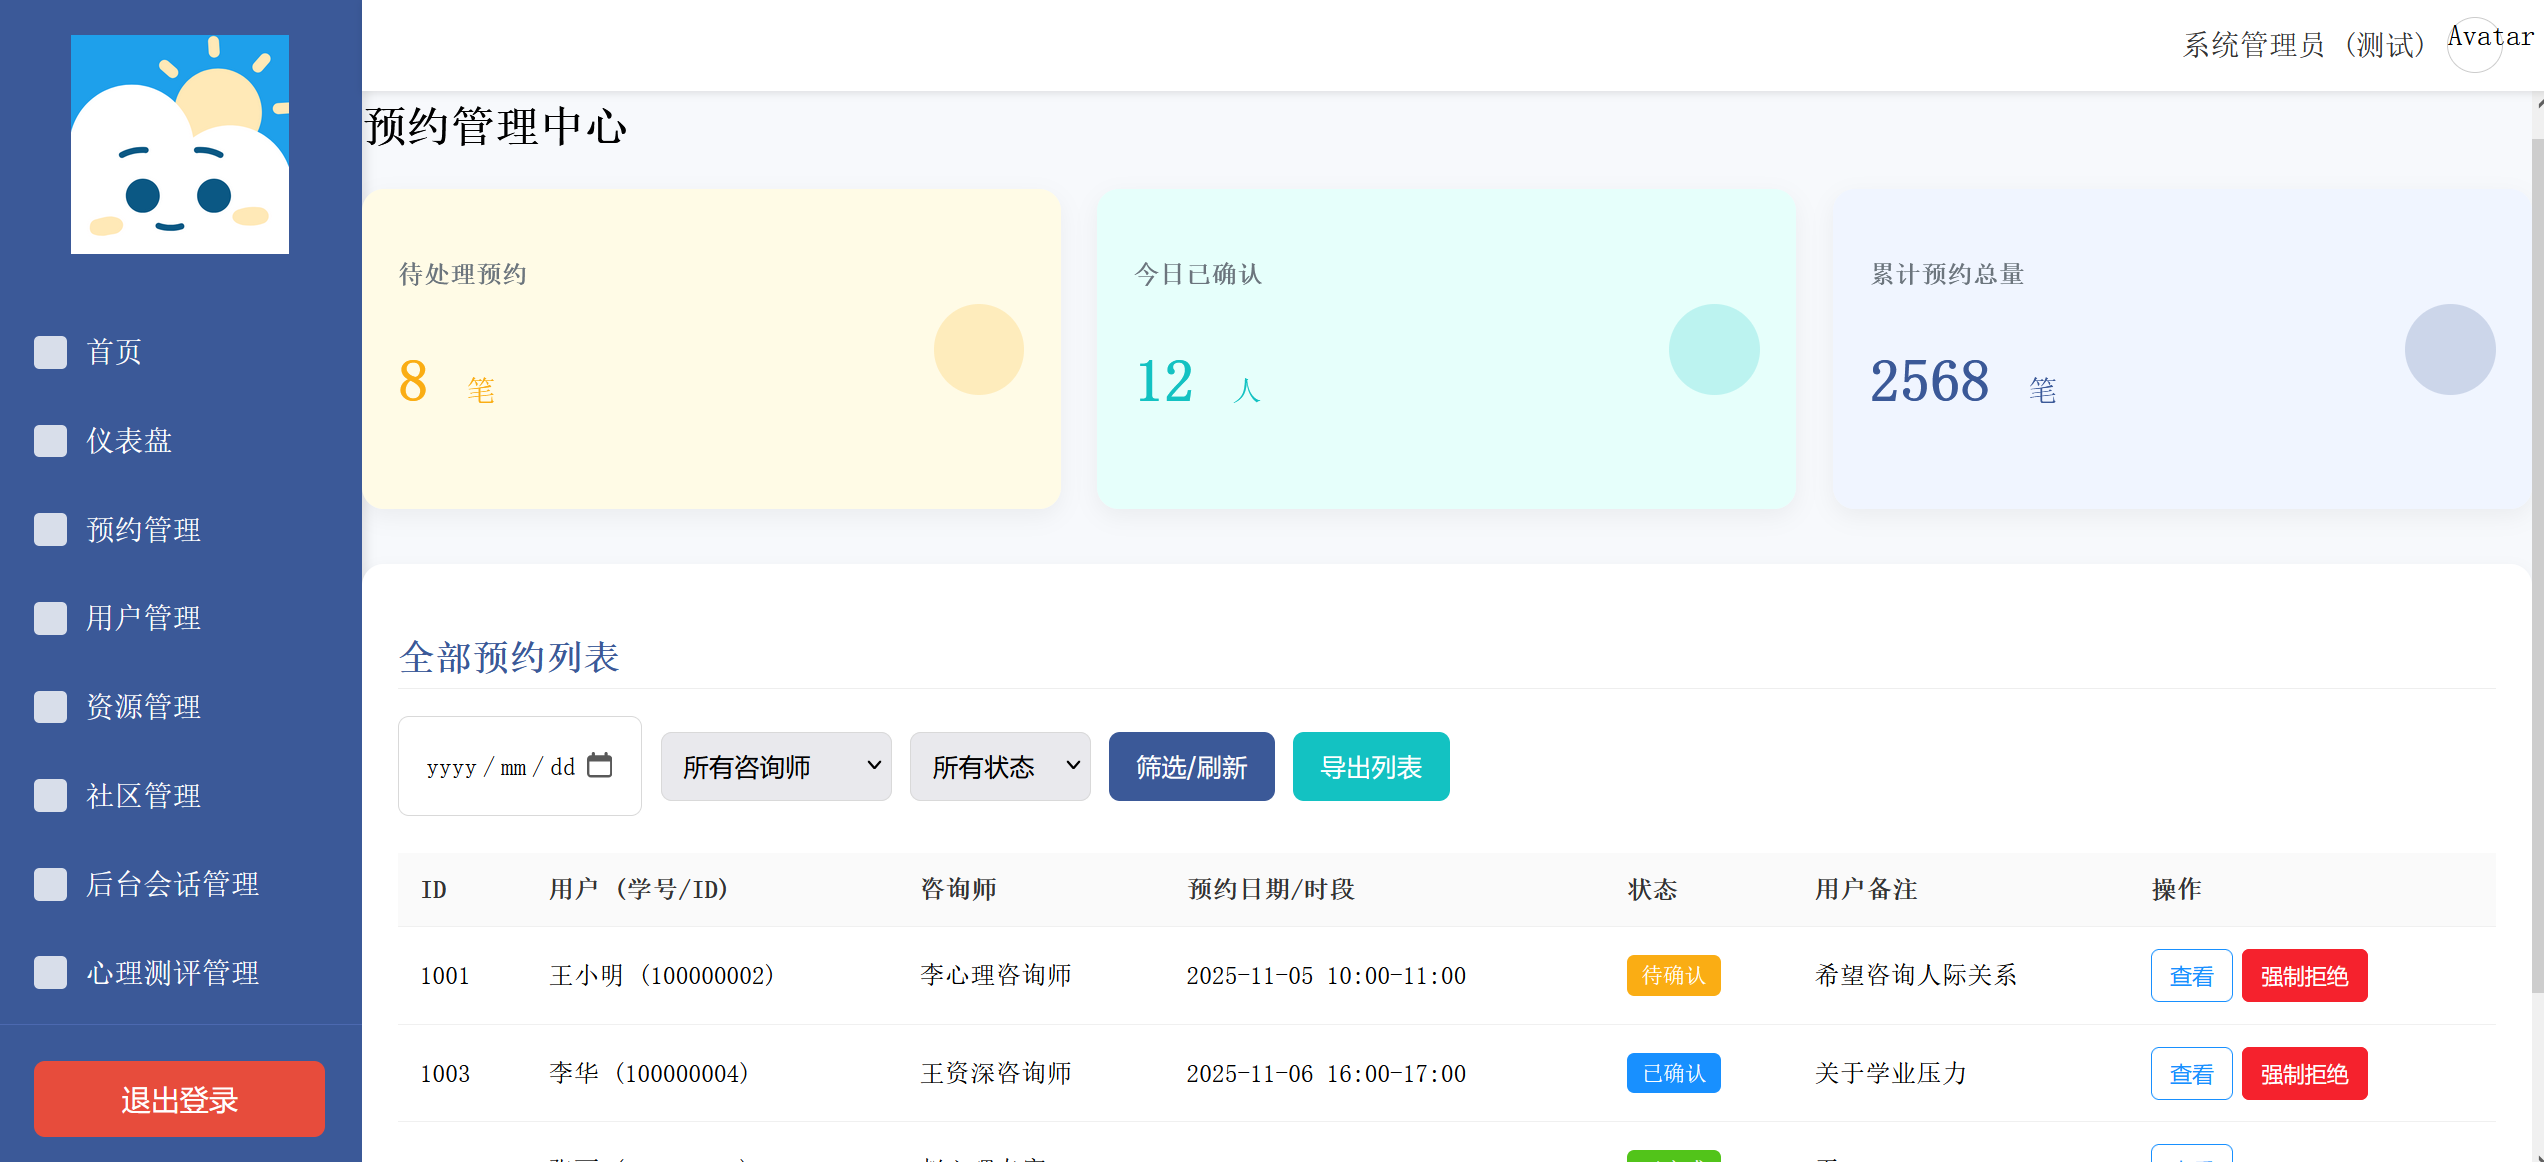Click the icon beside 仪表盘
Viewport: 2544px width, 1162px height.
pos(50,441)
